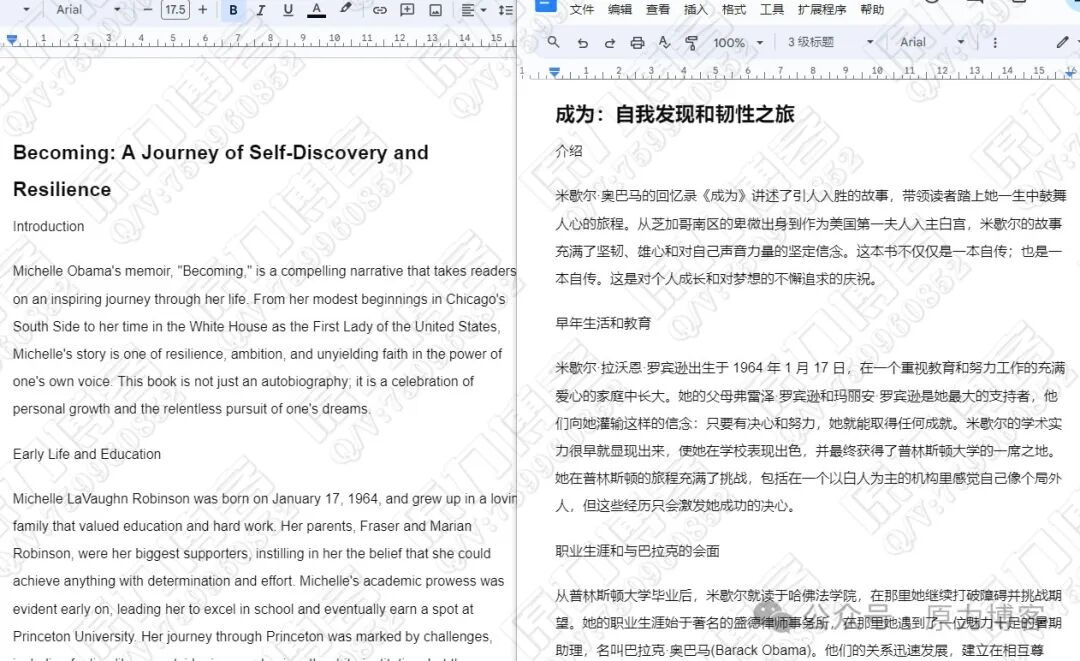1080x661 pixels.
Task: Expand style dropdown arrow left of Arial, left document
Action: click(x=26, y=10)
